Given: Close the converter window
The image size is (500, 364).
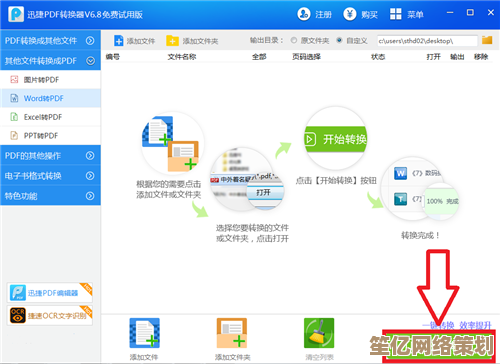Looking at the screenshot, I should point(491,13).
